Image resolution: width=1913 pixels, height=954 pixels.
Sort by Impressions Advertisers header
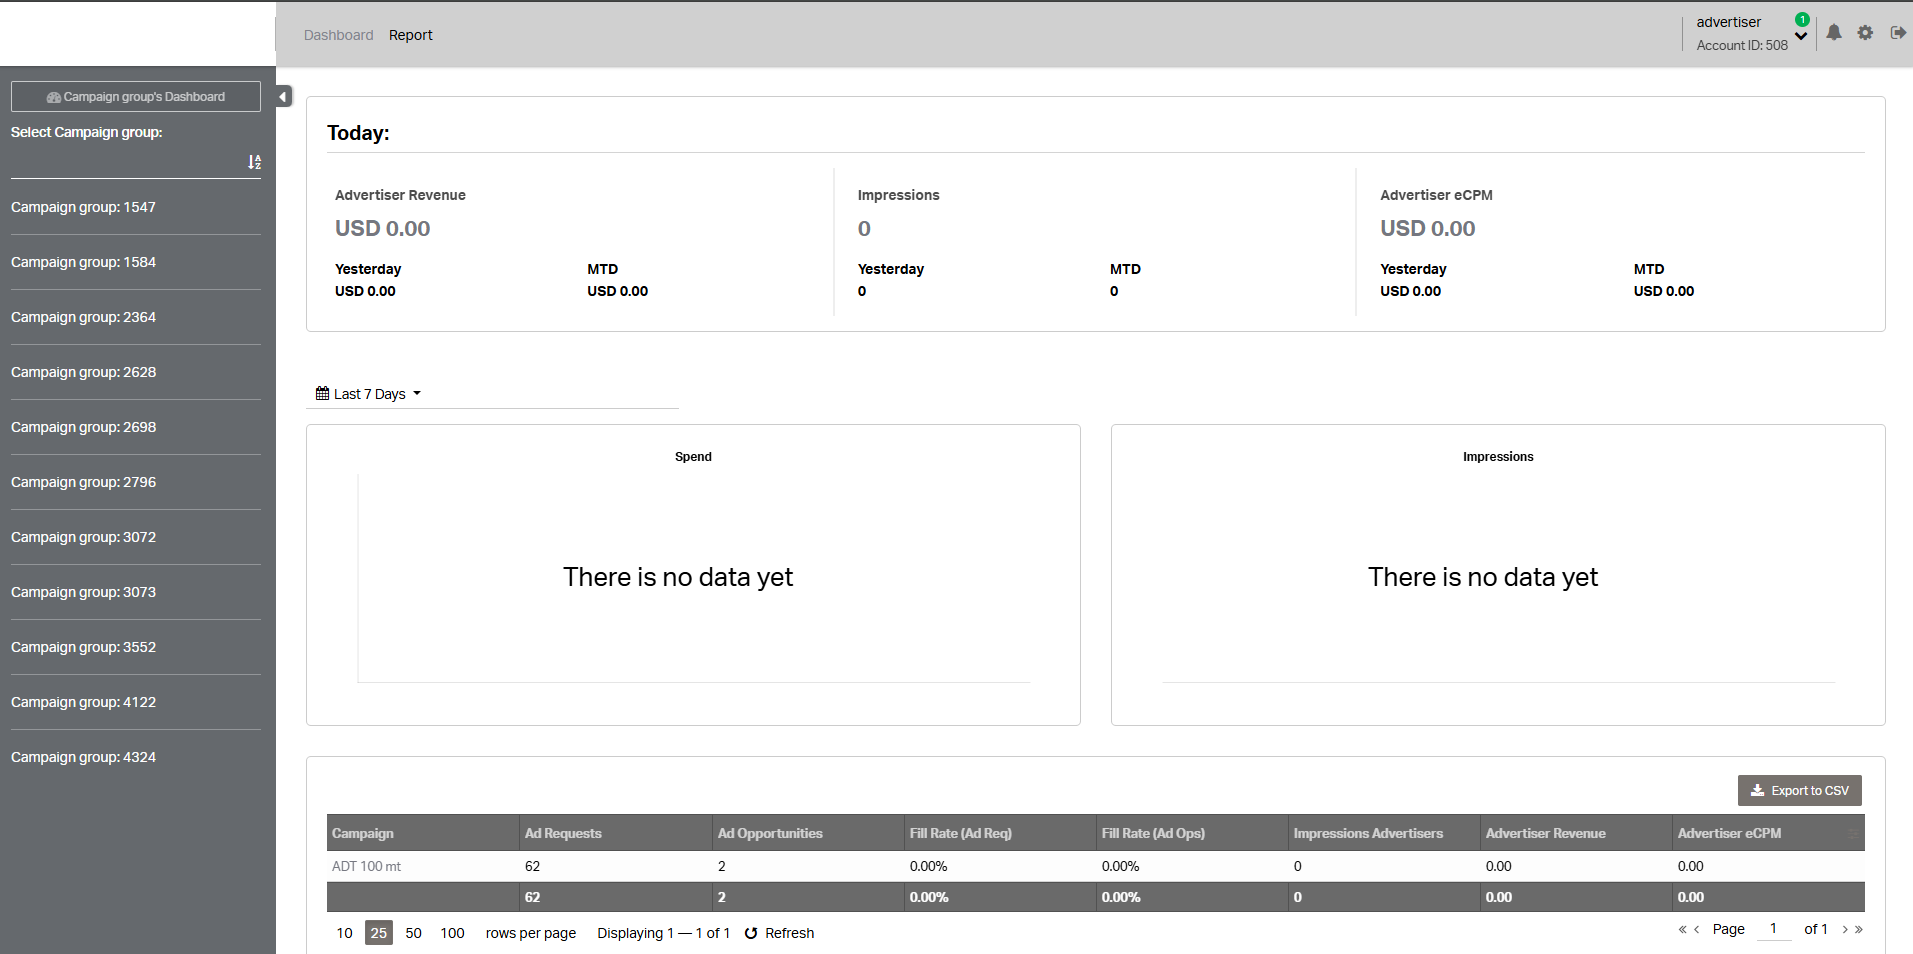(x=1384, y=833)
